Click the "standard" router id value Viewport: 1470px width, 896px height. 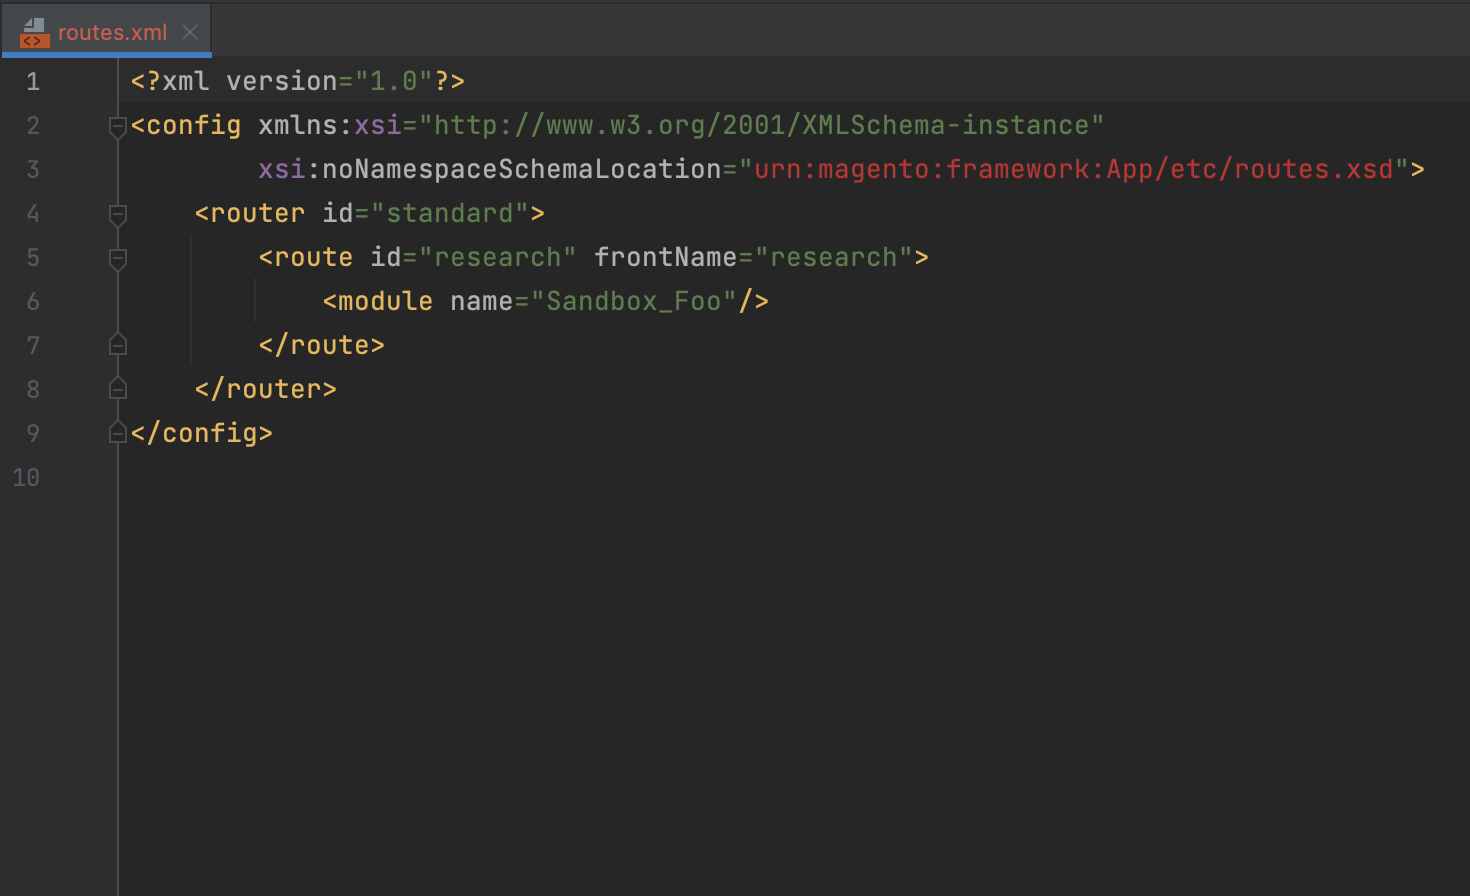tap(450, 213)
